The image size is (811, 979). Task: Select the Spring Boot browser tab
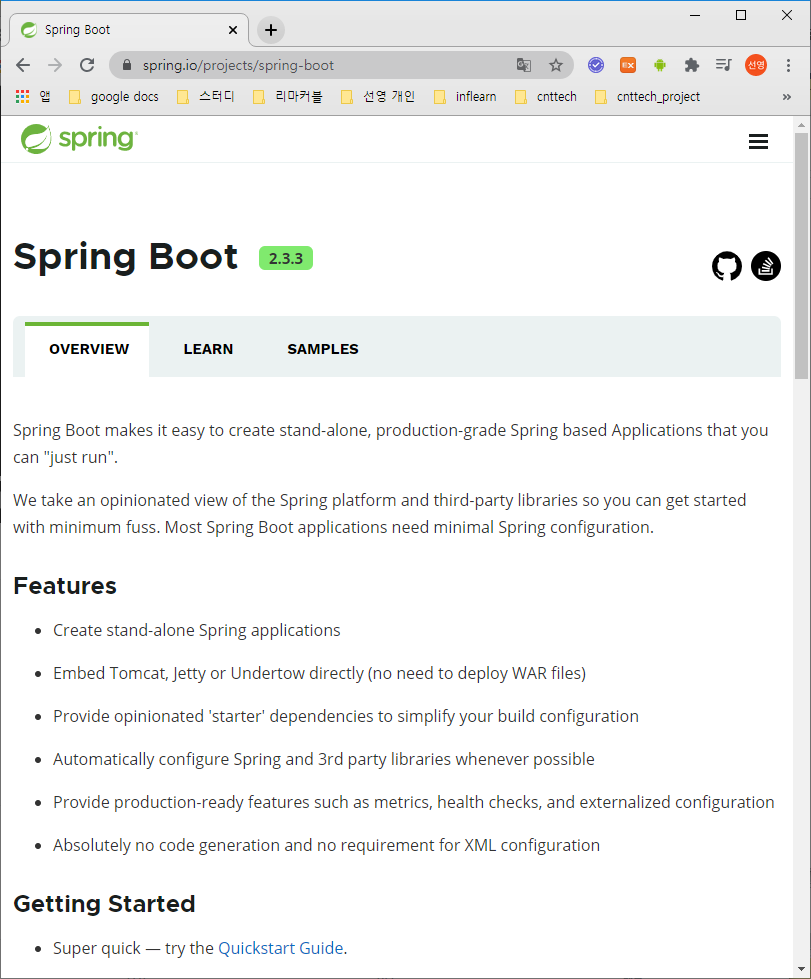(x=129, y=30)
